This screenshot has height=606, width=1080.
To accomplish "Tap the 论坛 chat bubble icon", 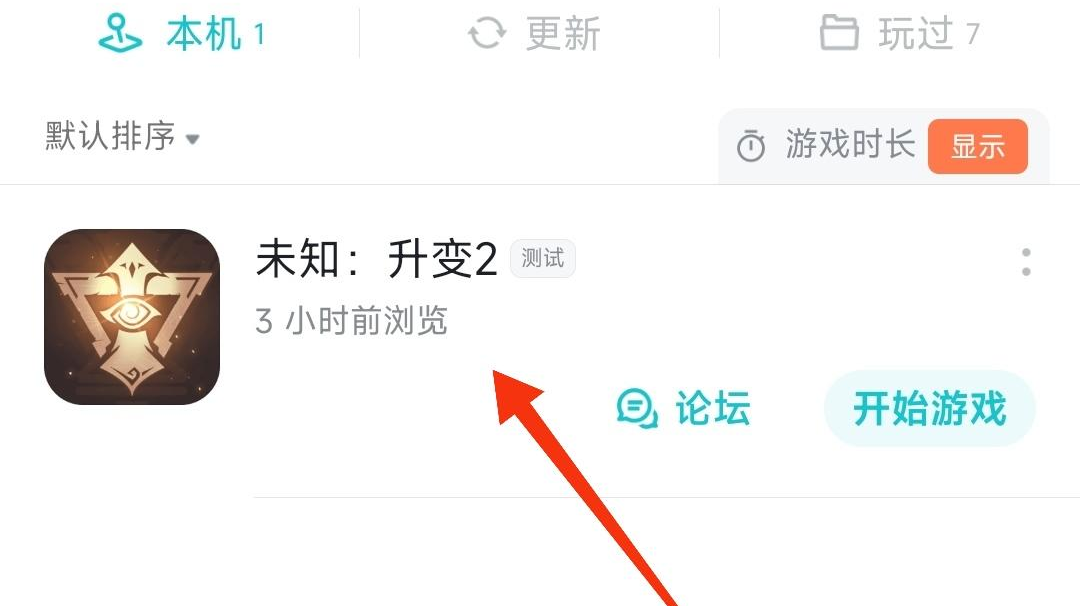I will pyautogui.click(x=636, y=408).
